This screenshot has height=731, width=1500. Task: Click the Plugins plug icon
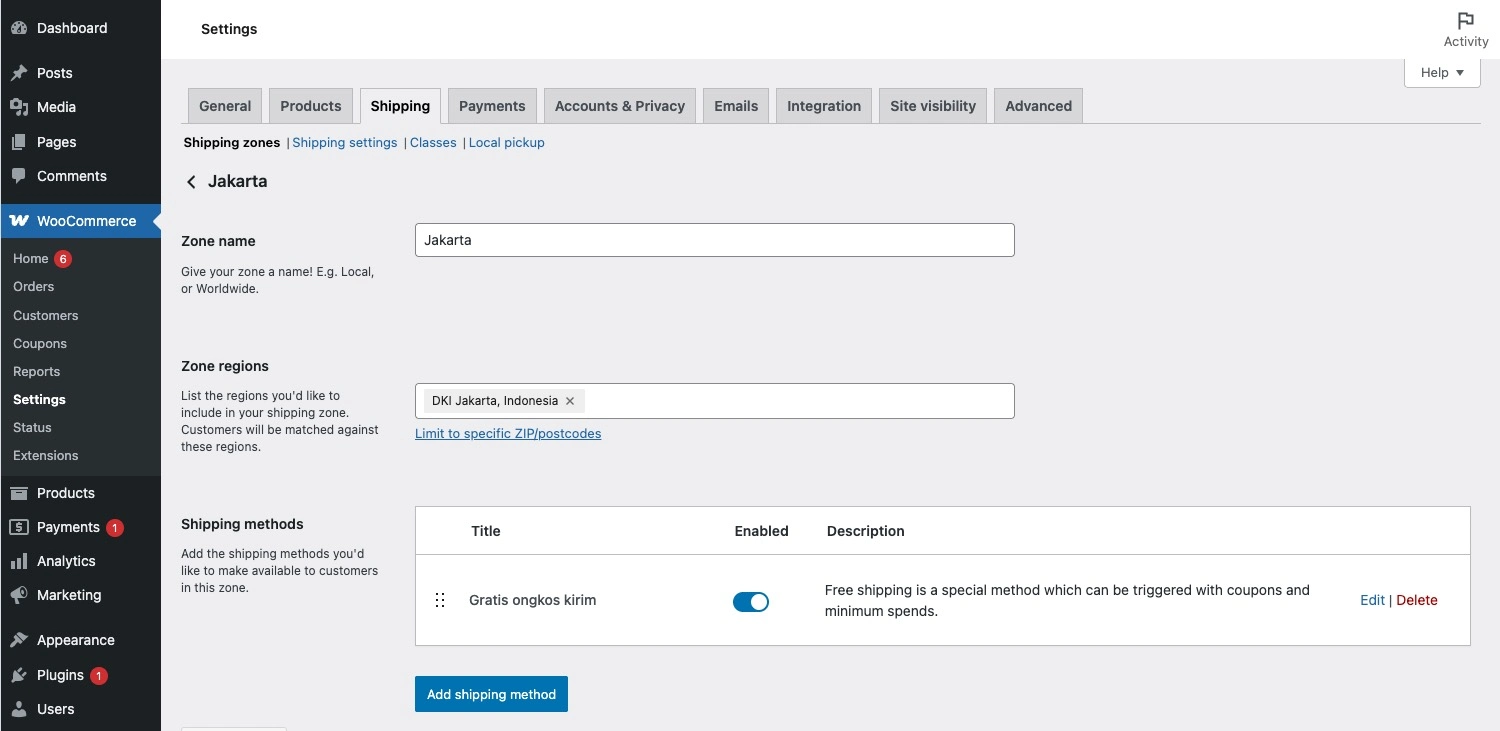coord(19,675)
